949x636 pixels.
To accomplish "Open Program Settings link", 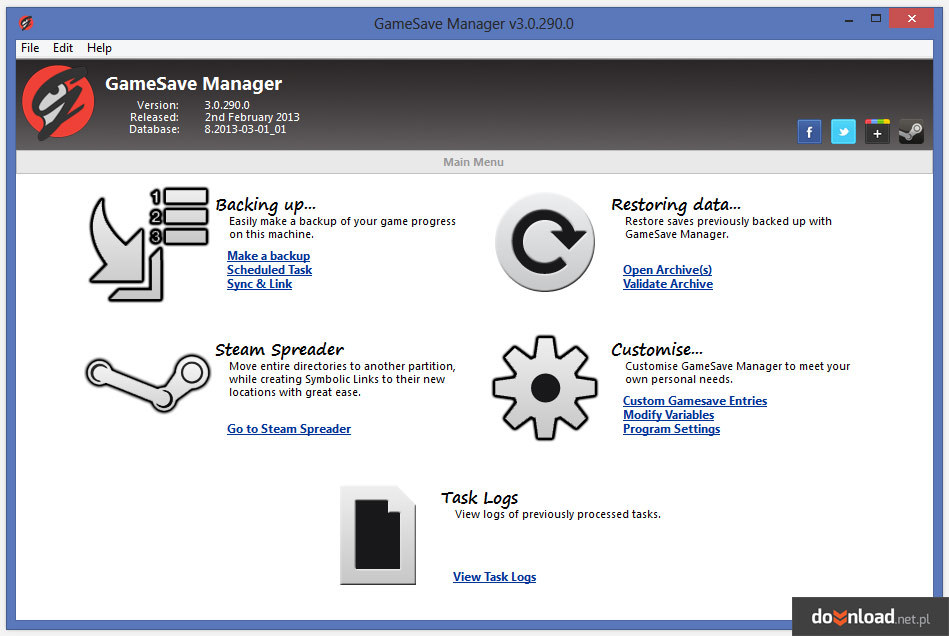I will click(672, 428).
